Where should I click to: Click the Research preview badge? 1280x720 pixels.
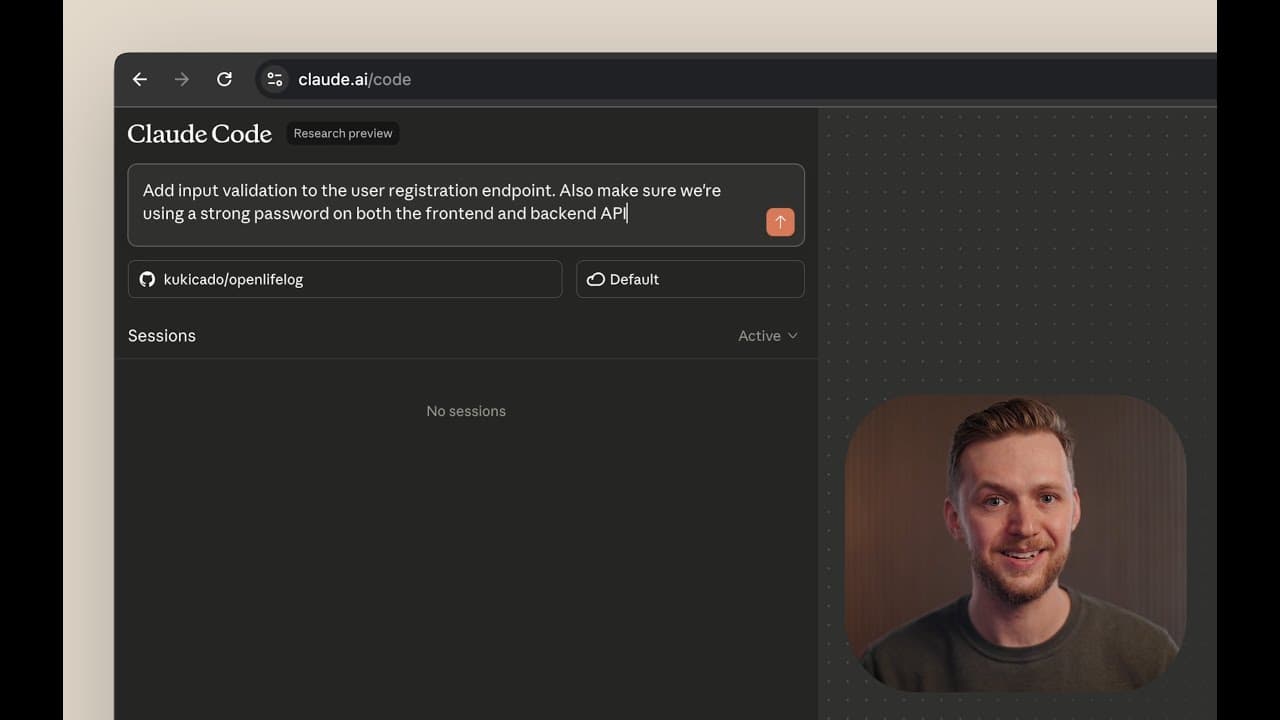click(x=342, y=133)
